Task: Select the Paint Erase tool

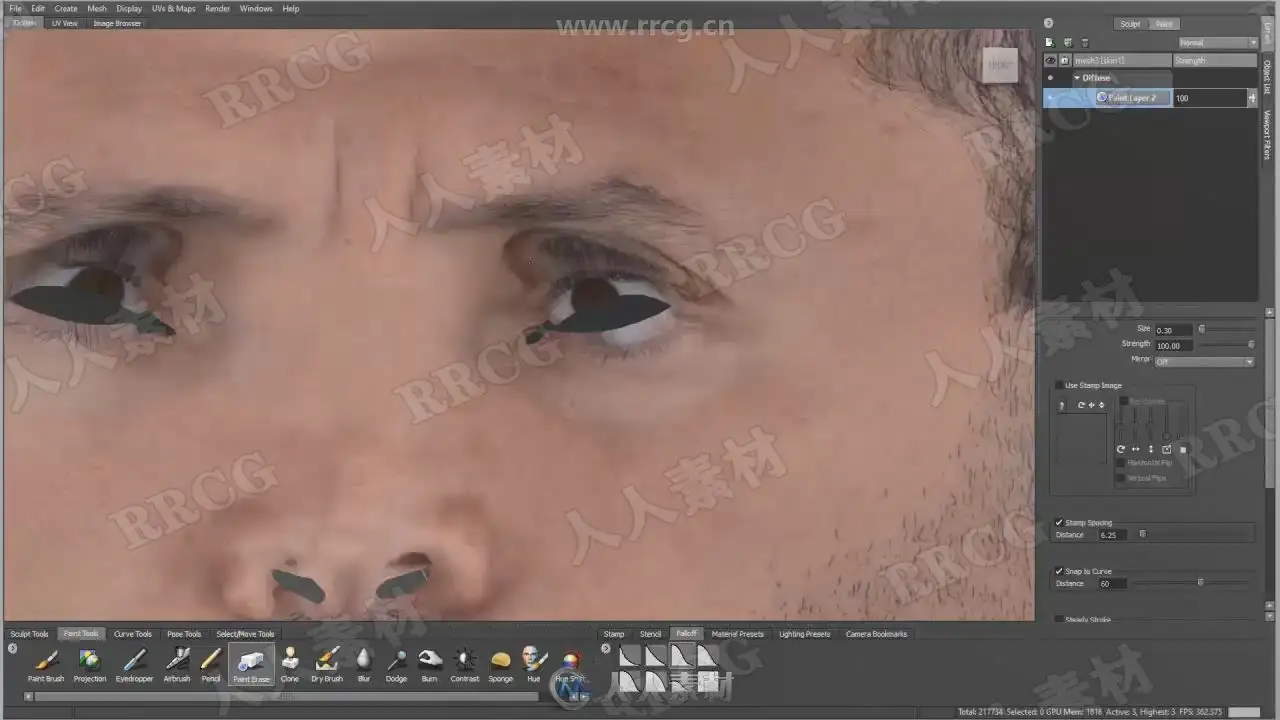Action: (252, 664)
